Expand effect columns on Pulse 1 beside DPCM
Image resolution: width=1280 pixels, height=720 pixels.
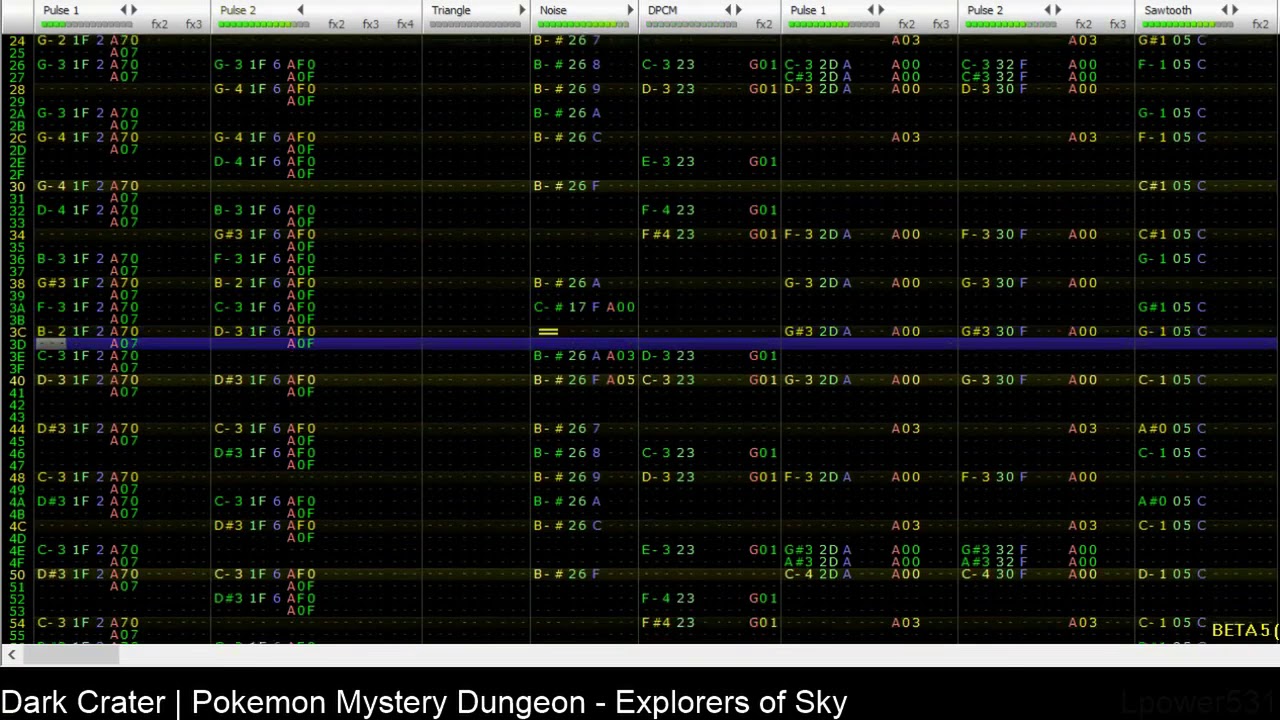pyautogui.click(x=881, y=10)
